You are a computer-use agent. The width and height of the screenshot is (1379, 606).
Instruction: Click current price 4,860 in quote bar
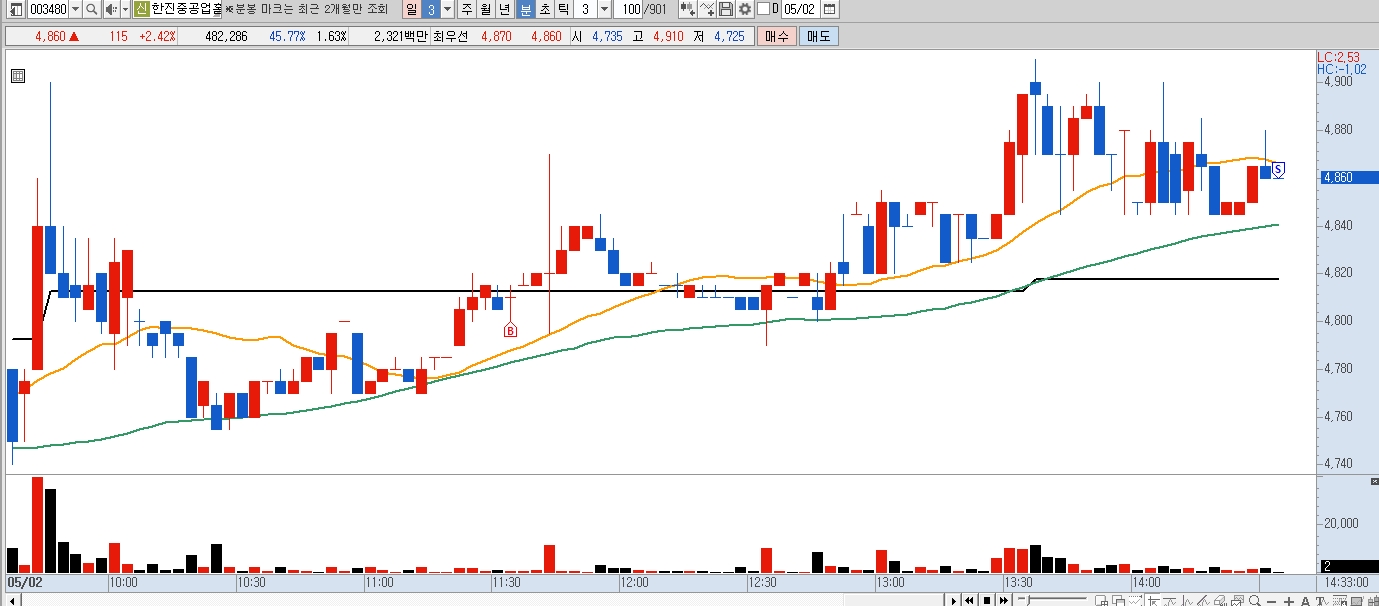49,36
